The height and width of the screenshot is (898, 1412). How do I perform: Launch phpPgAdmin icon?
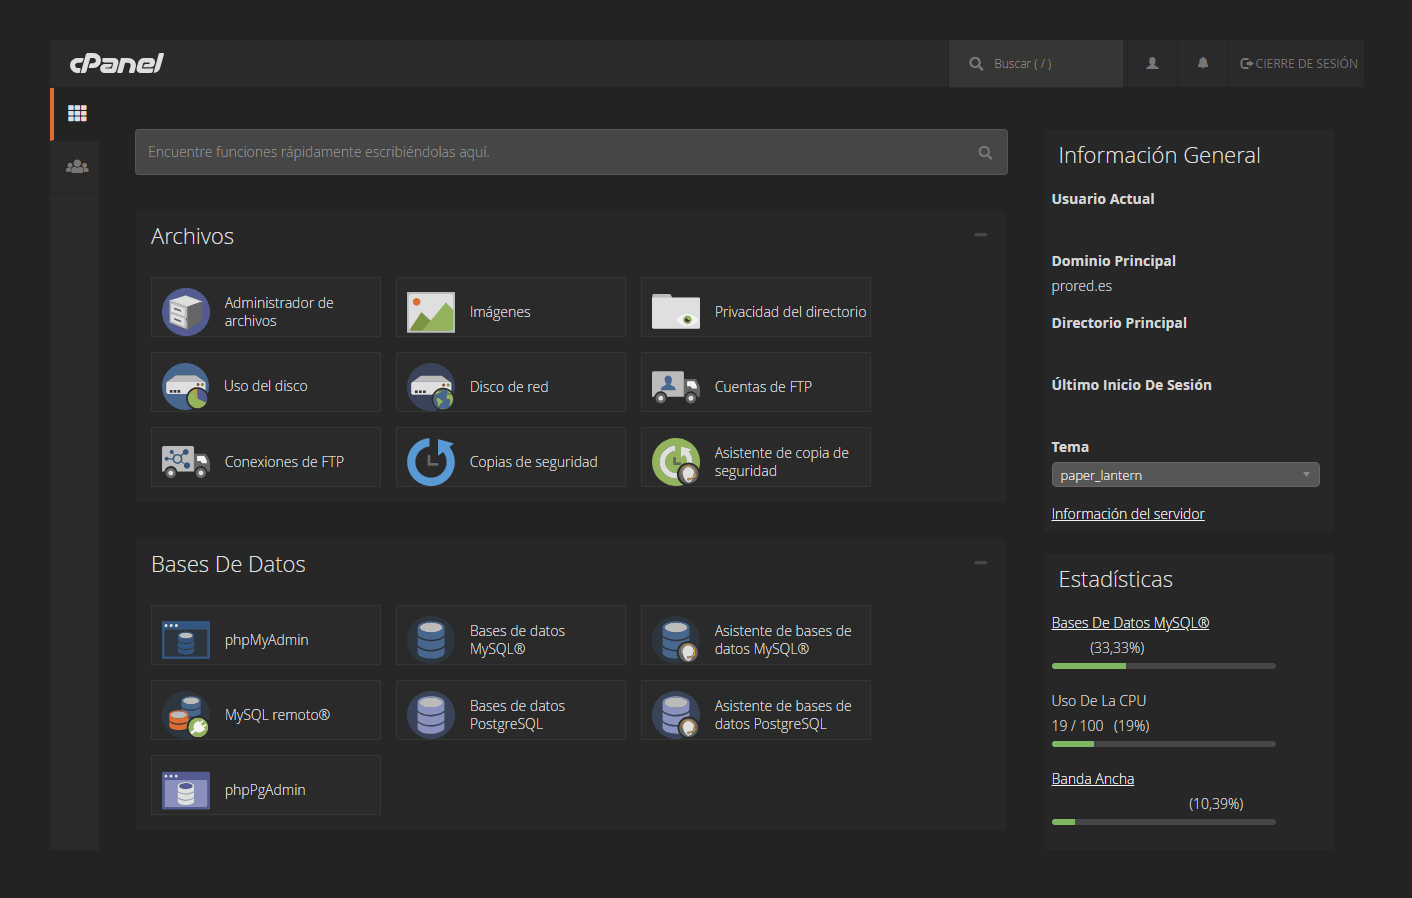(186, 790)
